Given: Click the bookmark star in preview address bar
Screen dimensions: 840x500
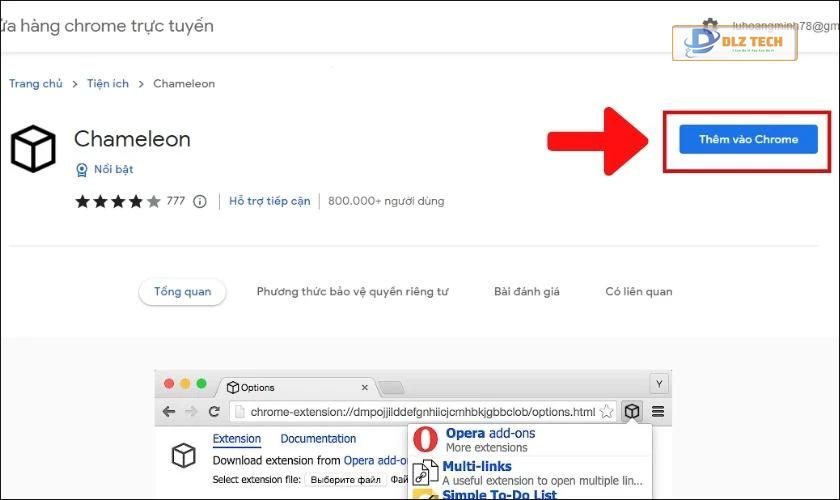Looking at the screenshot, I should pos(606,412).
